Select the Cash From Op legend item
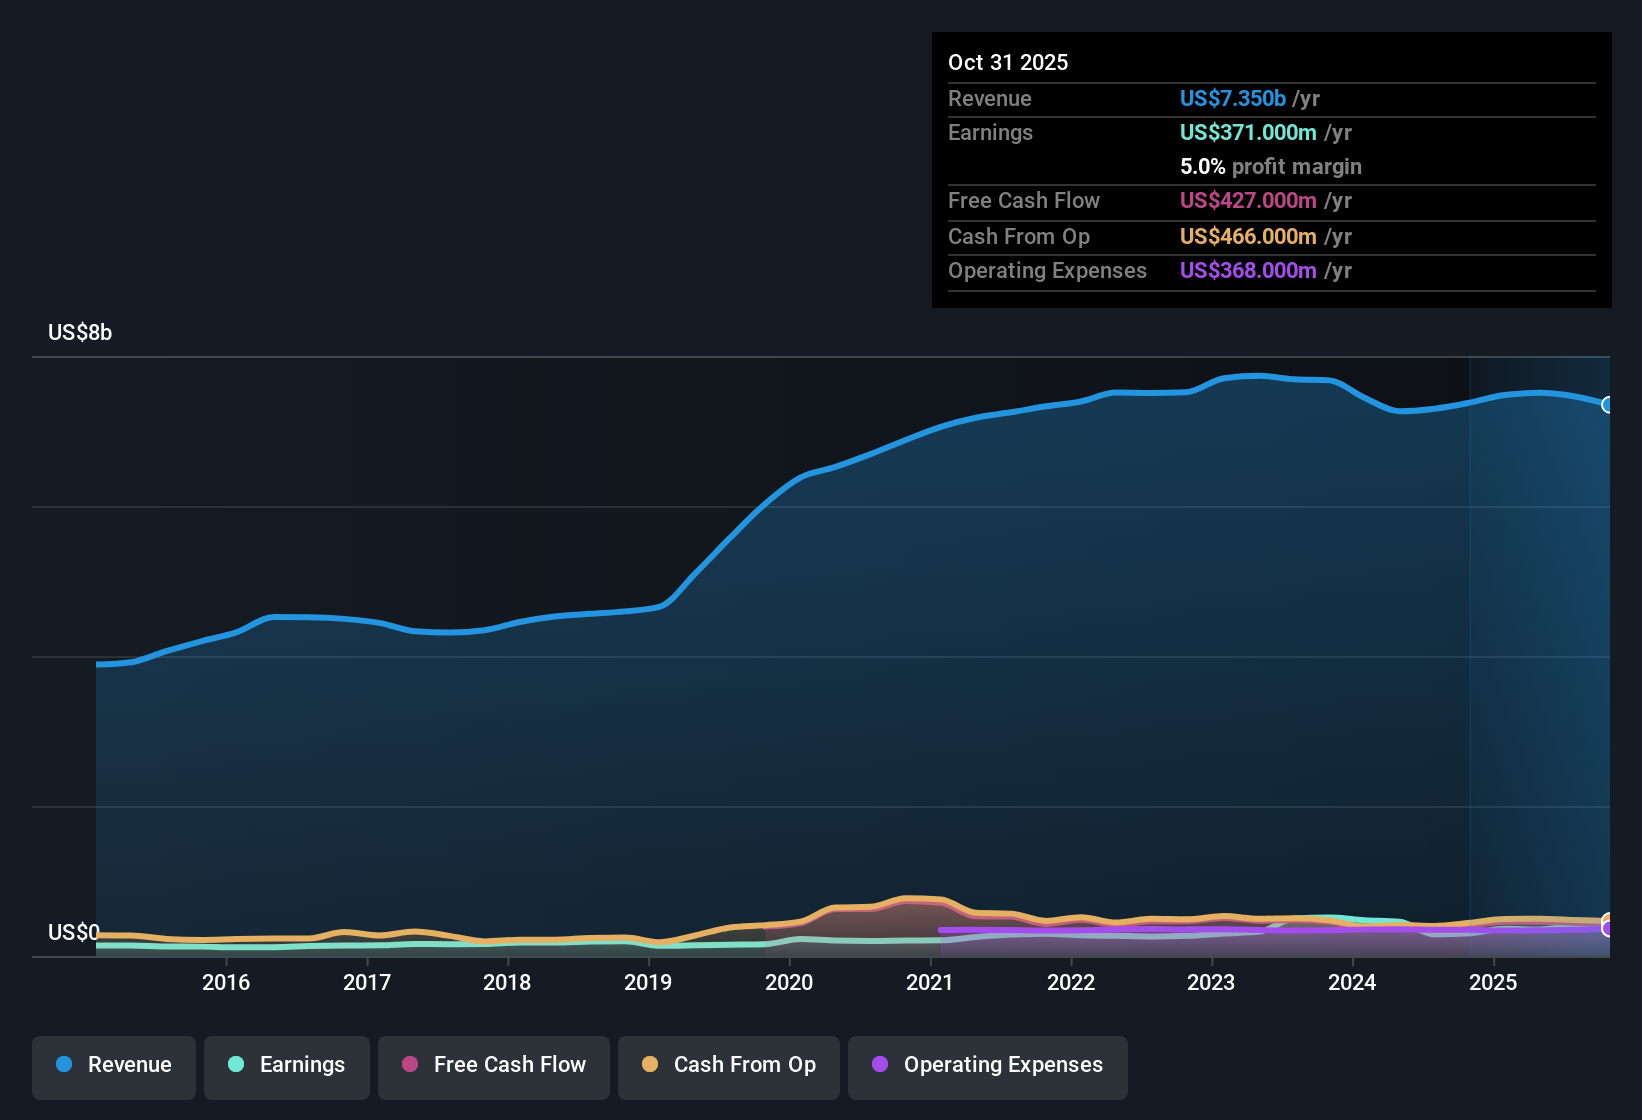Image resolution: width=1642 pixels, height=1120 pixels. [728, 1065]
